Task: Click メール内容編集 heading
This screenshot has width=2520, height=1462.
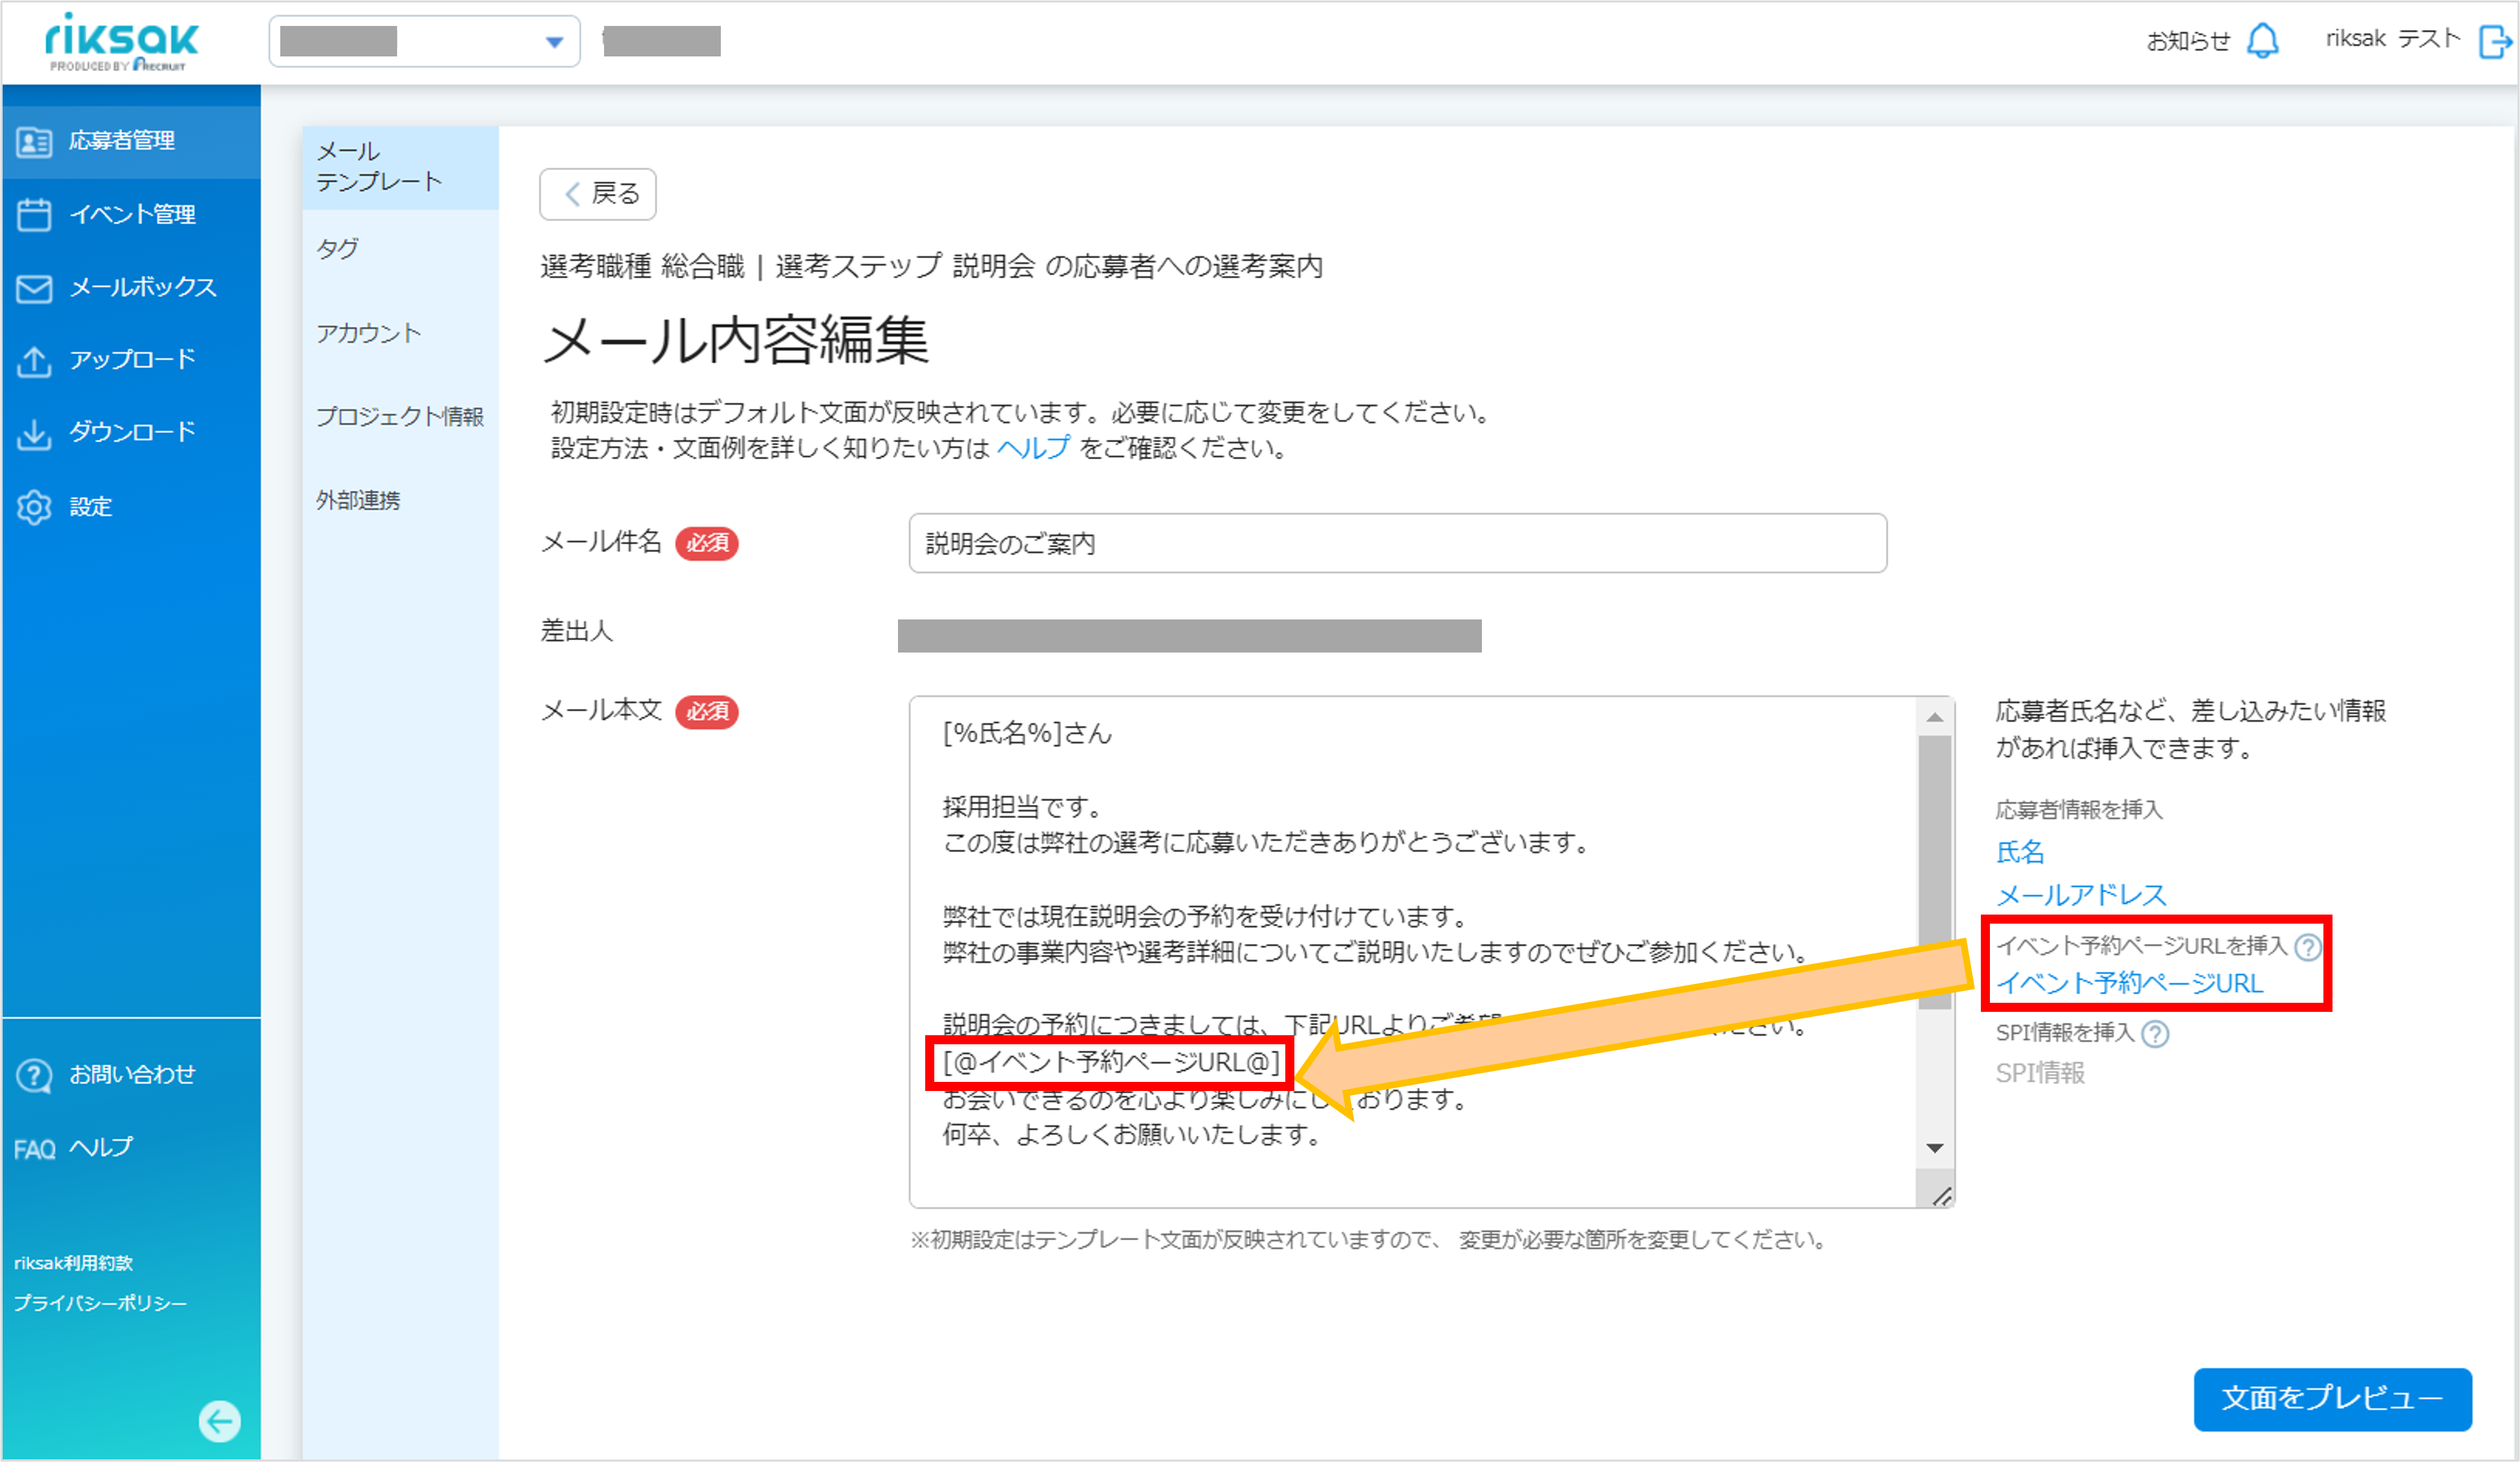Action: 735,340
